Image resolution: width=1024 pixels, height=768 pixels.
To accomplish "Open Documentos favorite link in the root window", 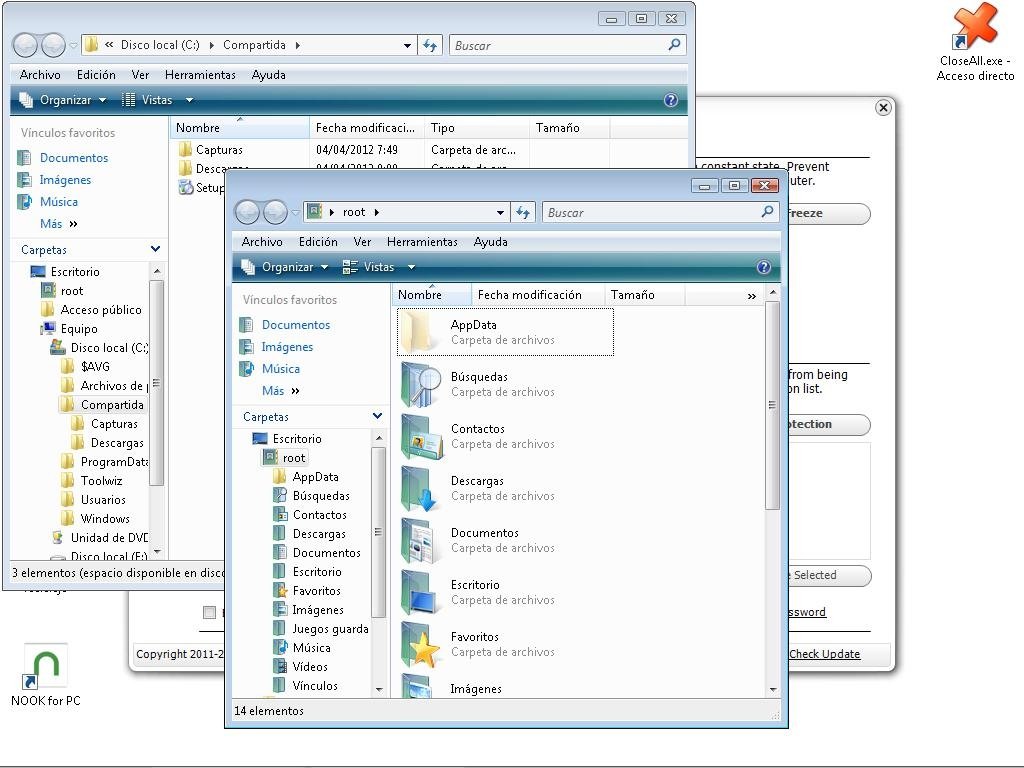I will point(296,325).
